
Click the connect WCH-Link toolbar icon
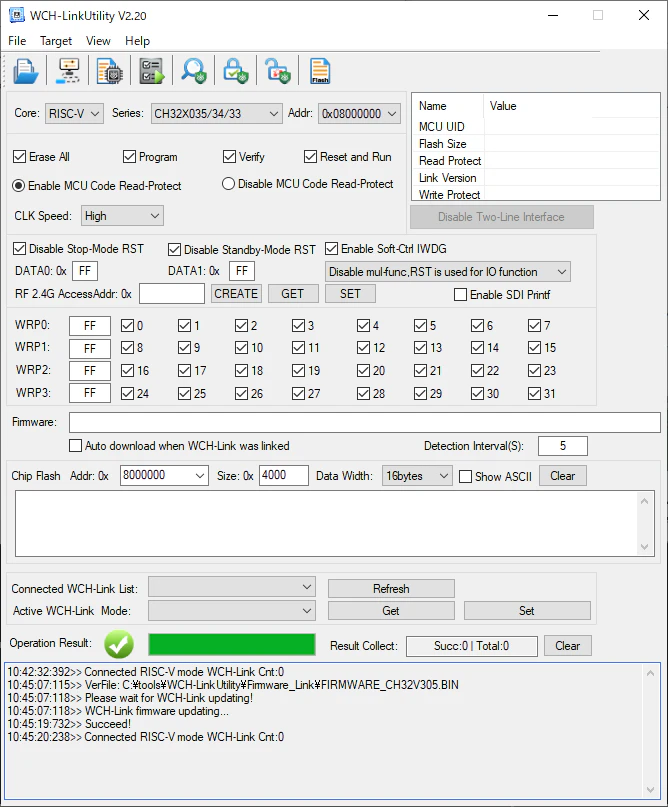tap(68, 71)
